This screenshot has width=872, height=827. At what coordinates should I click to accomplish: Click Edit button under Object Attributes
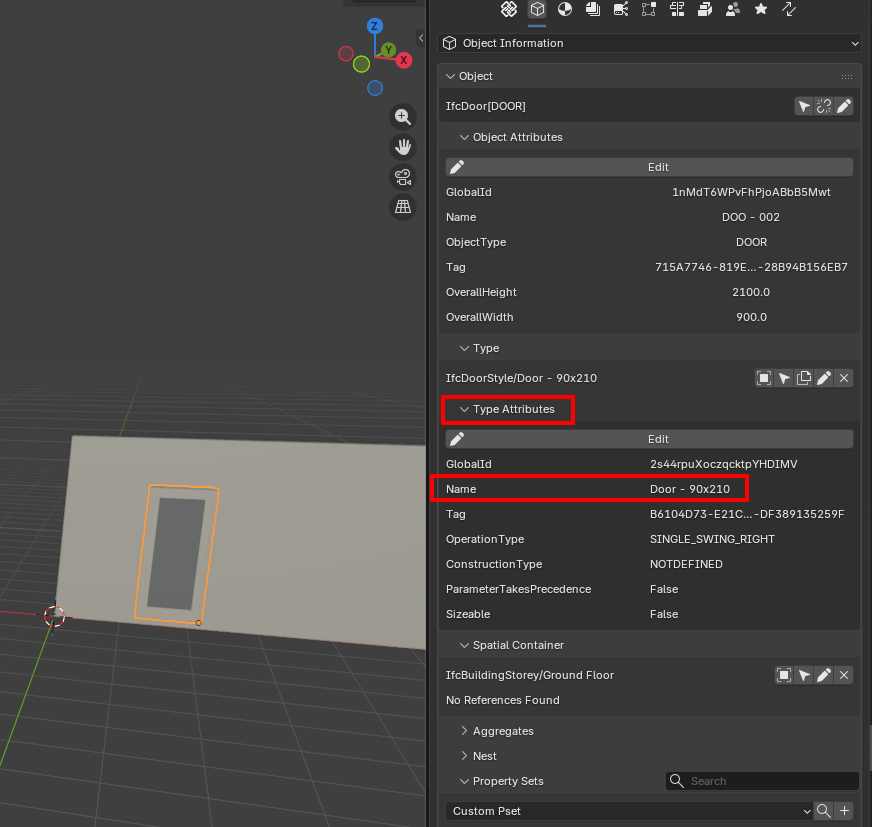650,167
